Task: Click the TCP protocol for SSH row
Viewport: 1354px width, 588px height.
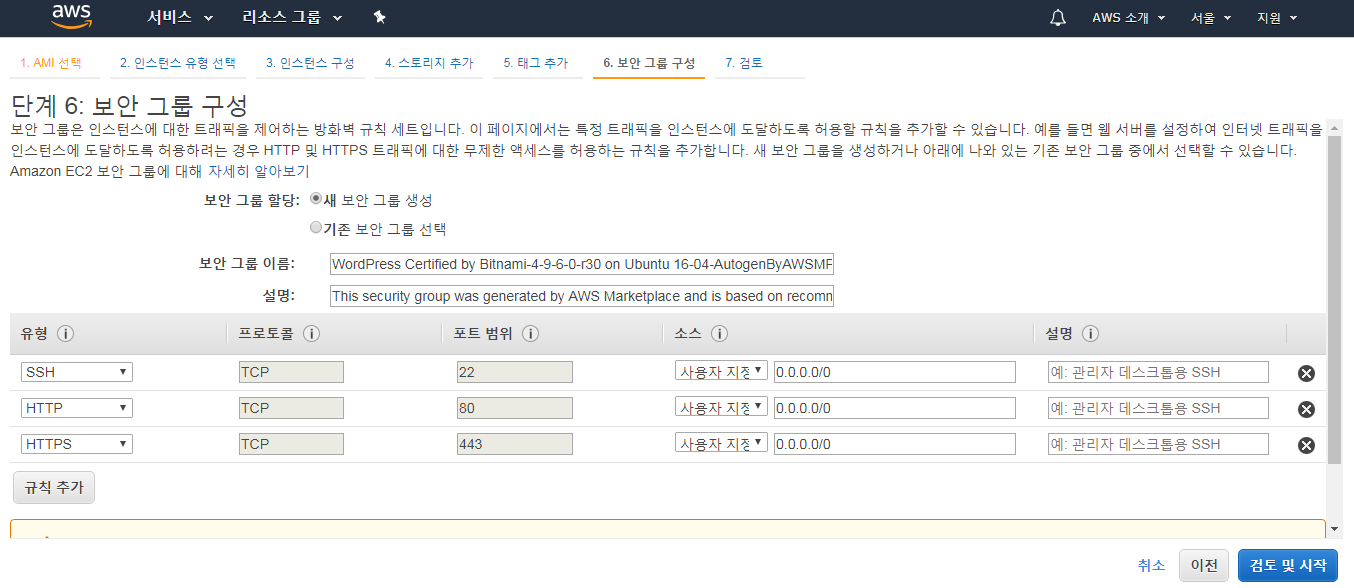Action: (x=291, y=372)
